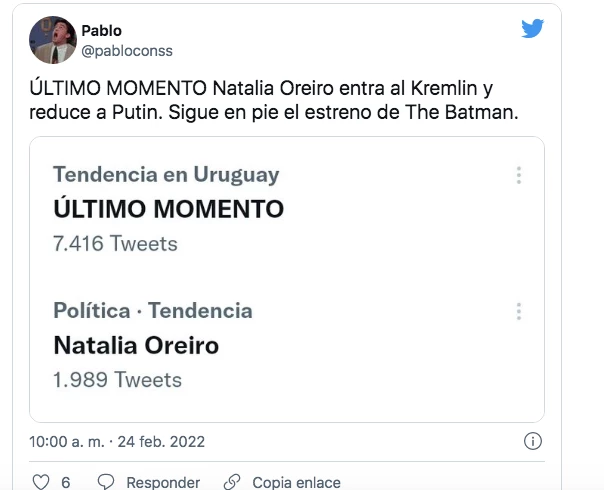Open the tweet info circle icon

(533, 441)
